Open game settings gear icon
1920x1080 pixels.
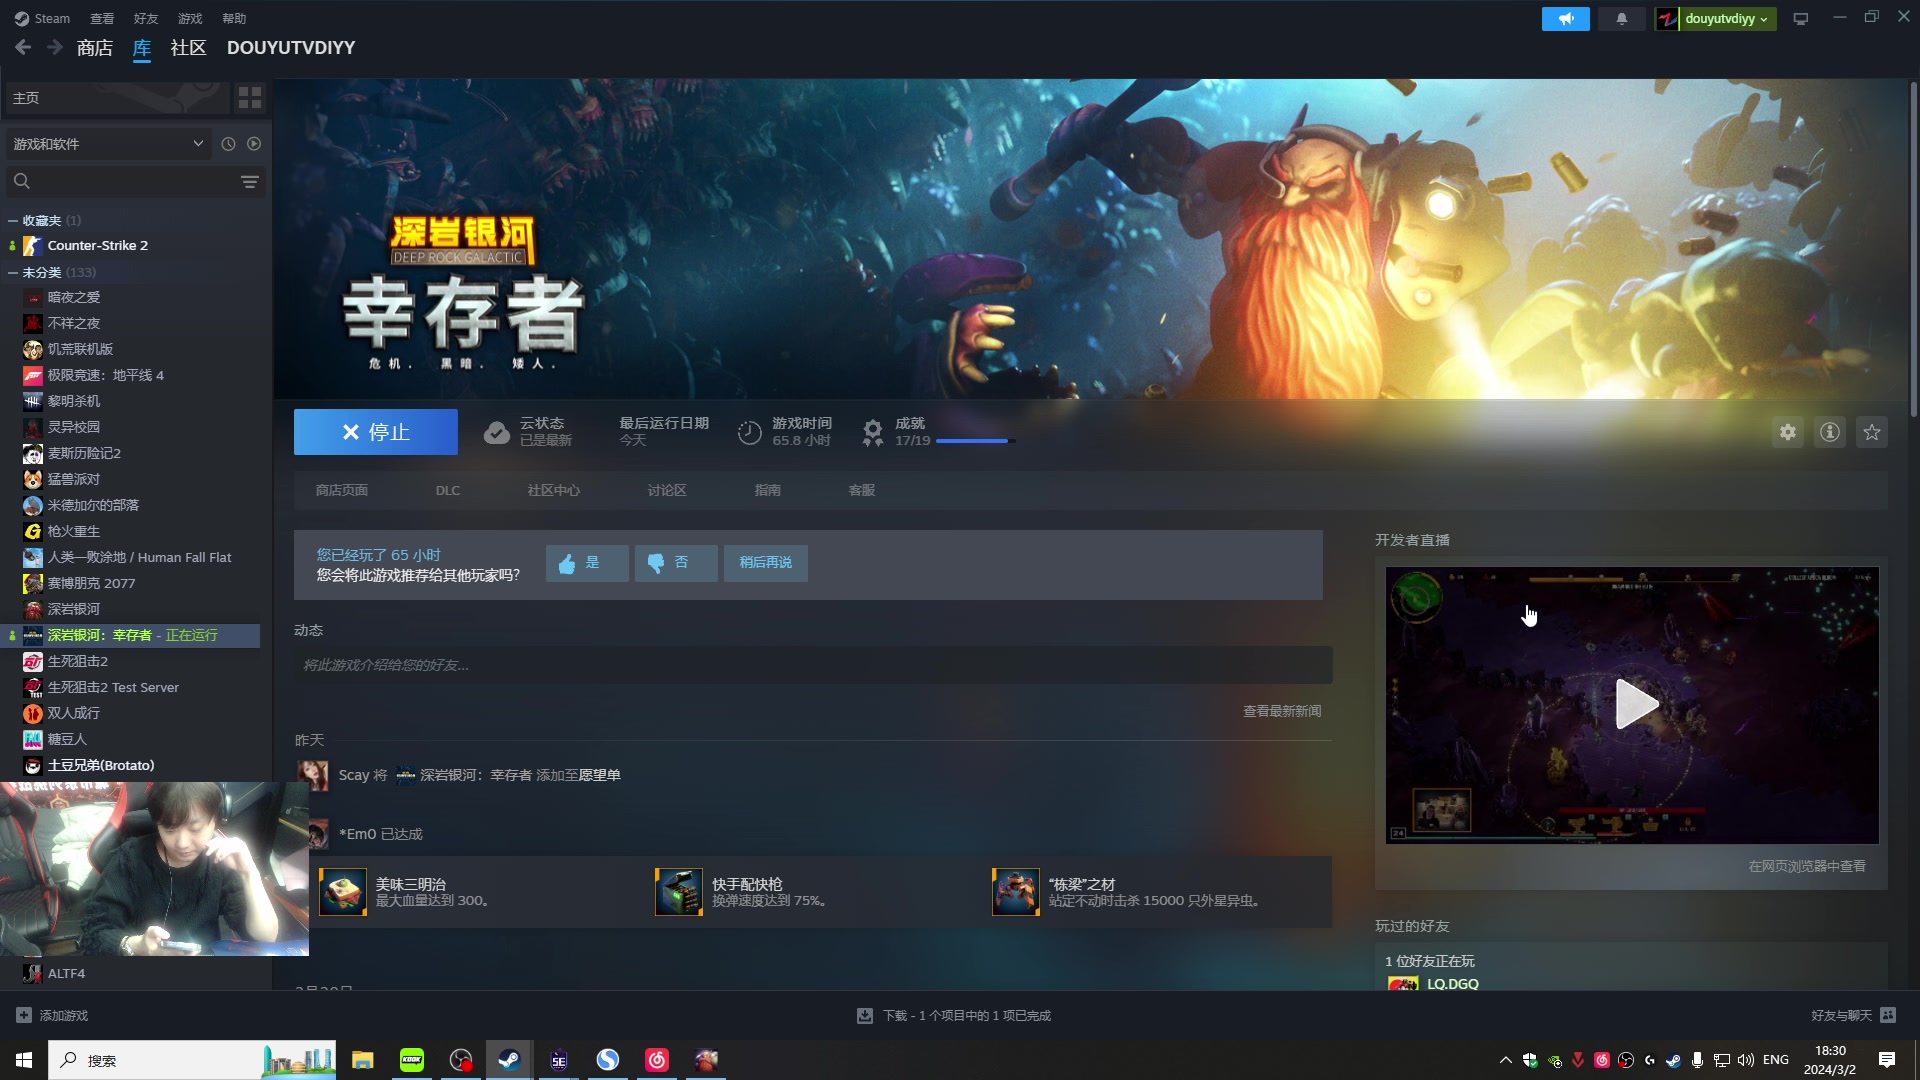tap(1787, 432)
